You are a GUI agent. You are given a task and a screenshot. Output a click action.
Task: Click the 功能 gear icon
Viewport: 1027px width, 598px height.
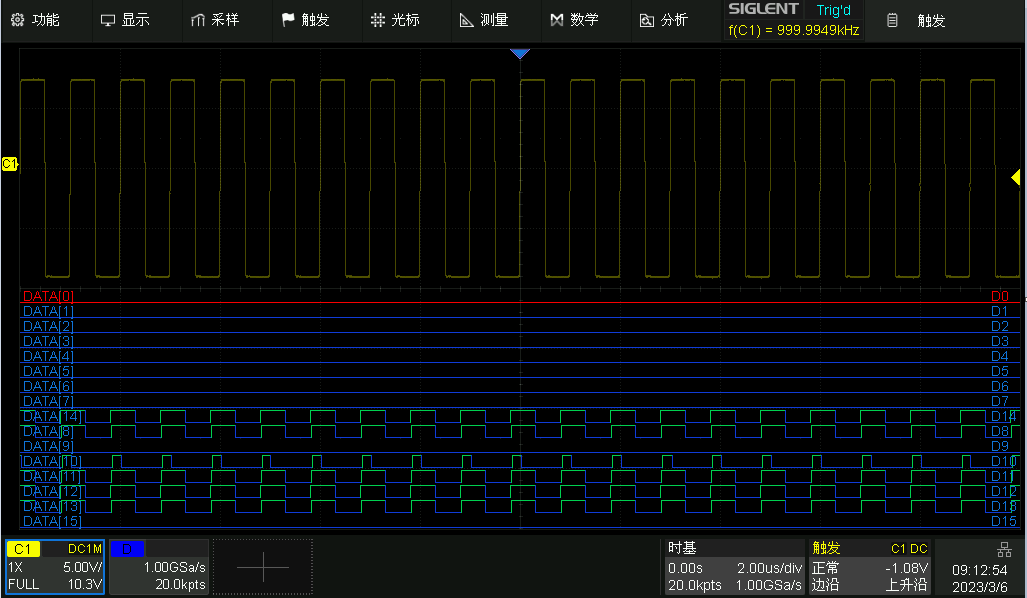click(x=17, y=18)
